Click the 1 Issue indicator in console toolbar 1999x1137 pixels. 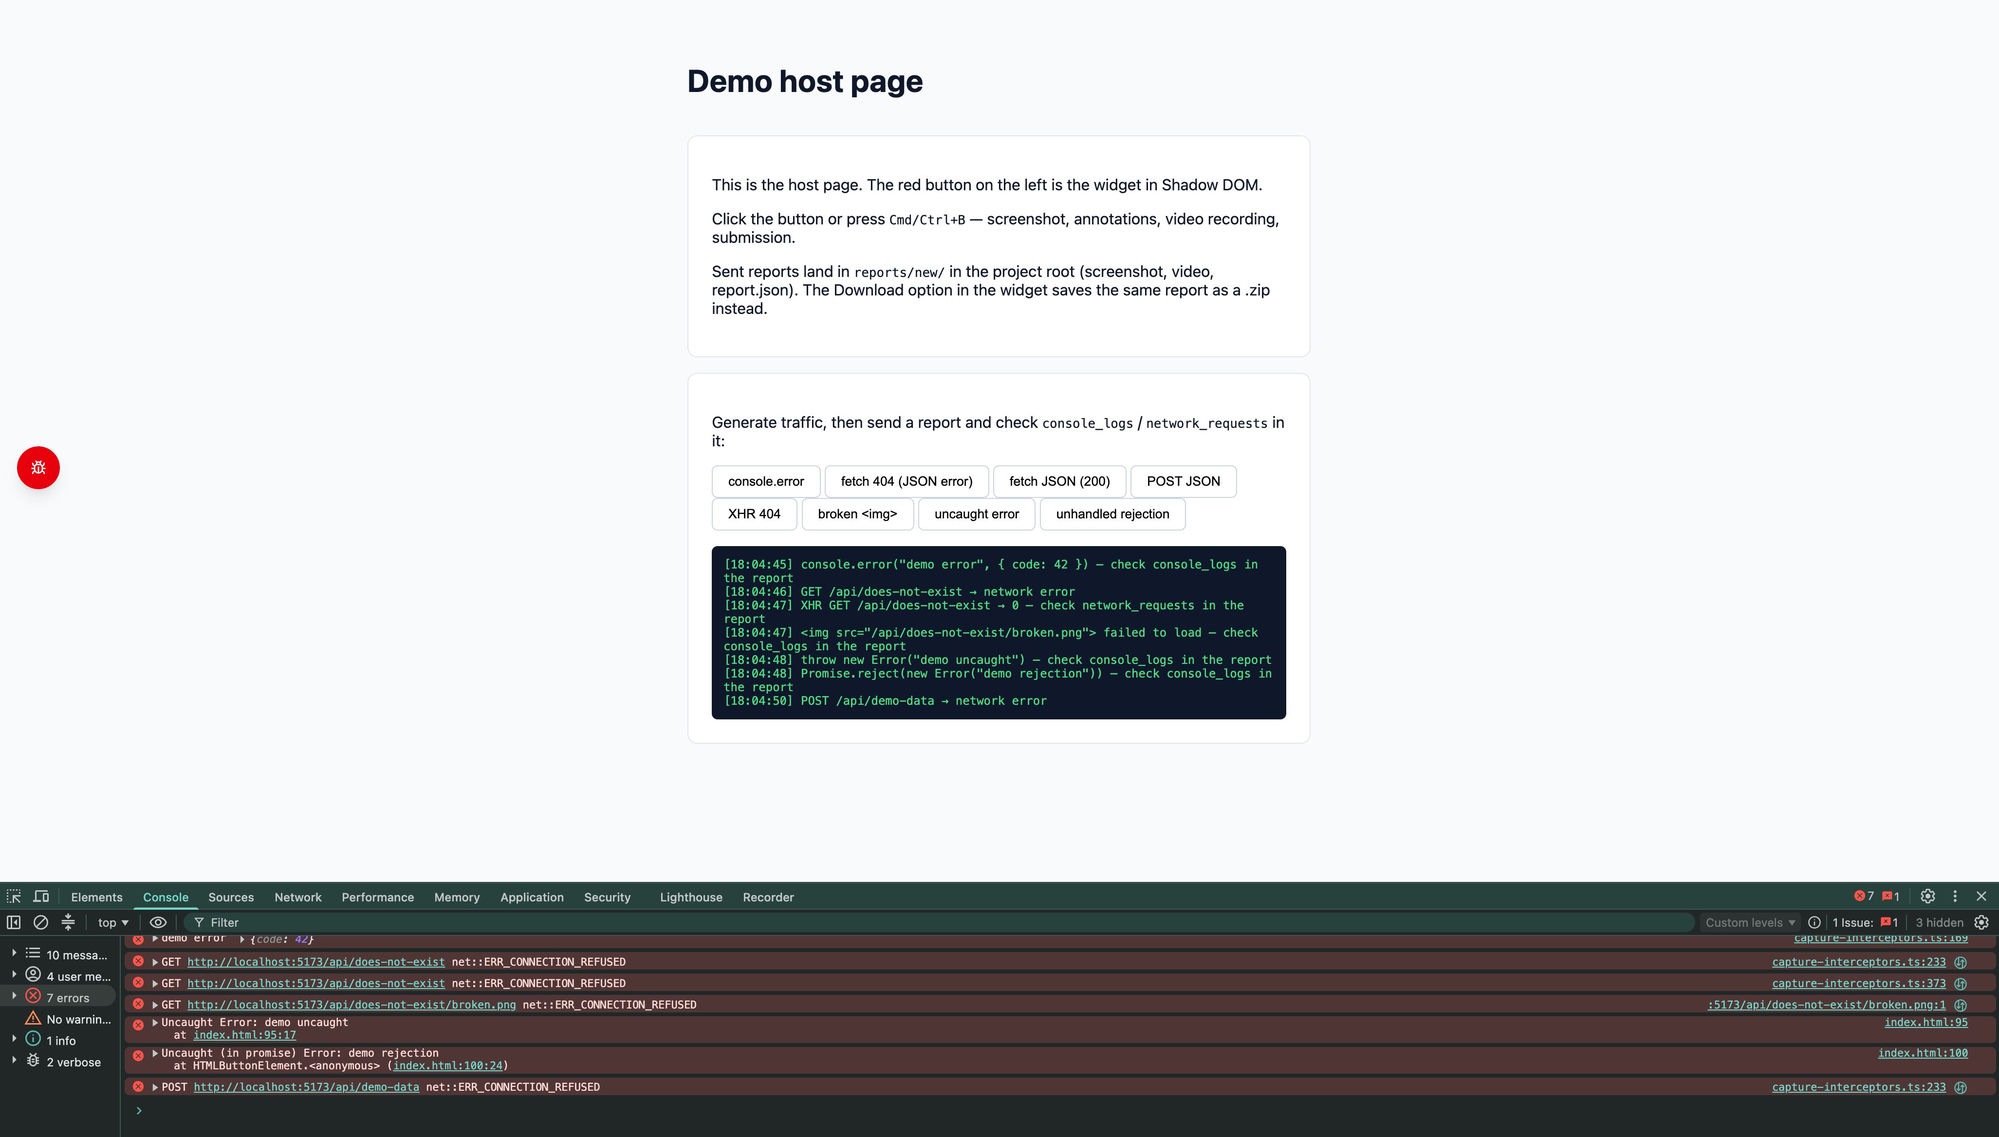pyautogui.click(x=1865, y=922)
